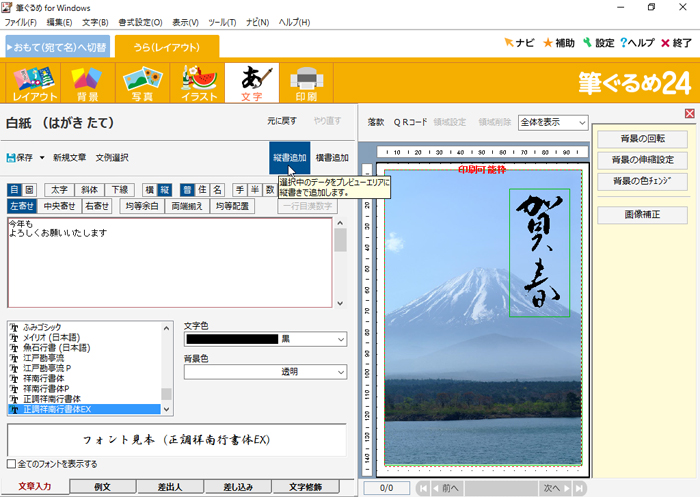
Task: Toggle 太字 bold formatting
Action: tap(60, 189)
